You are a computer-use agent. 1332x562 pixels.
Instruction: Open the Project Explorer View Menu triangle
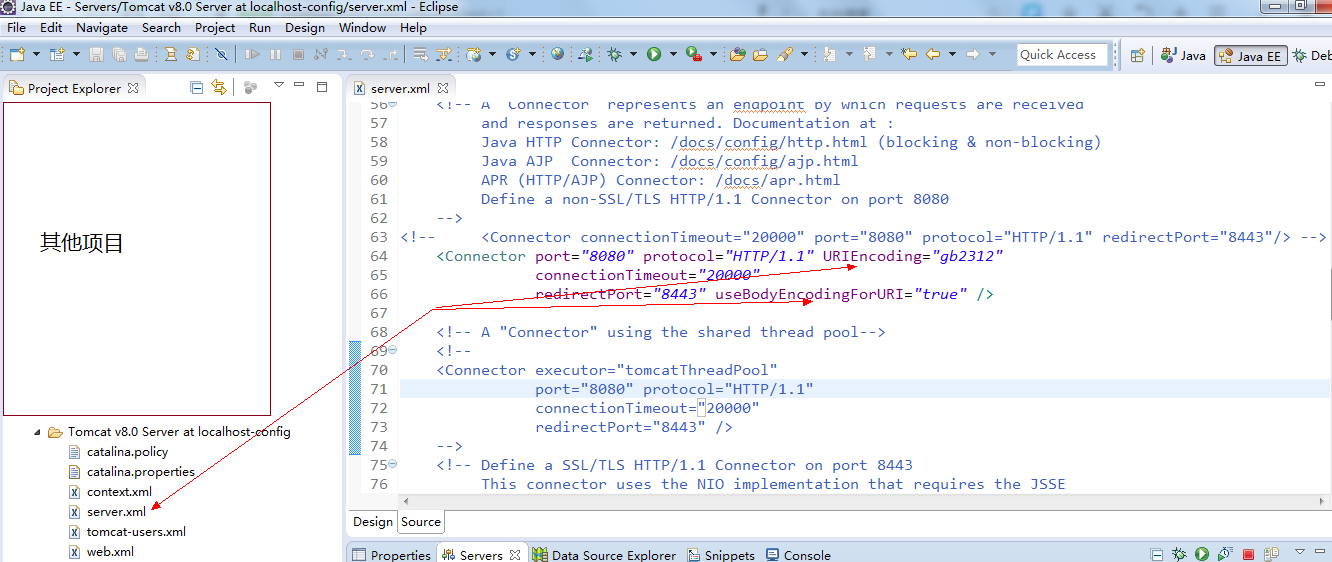pyautogui.click(x=279, y=86)
